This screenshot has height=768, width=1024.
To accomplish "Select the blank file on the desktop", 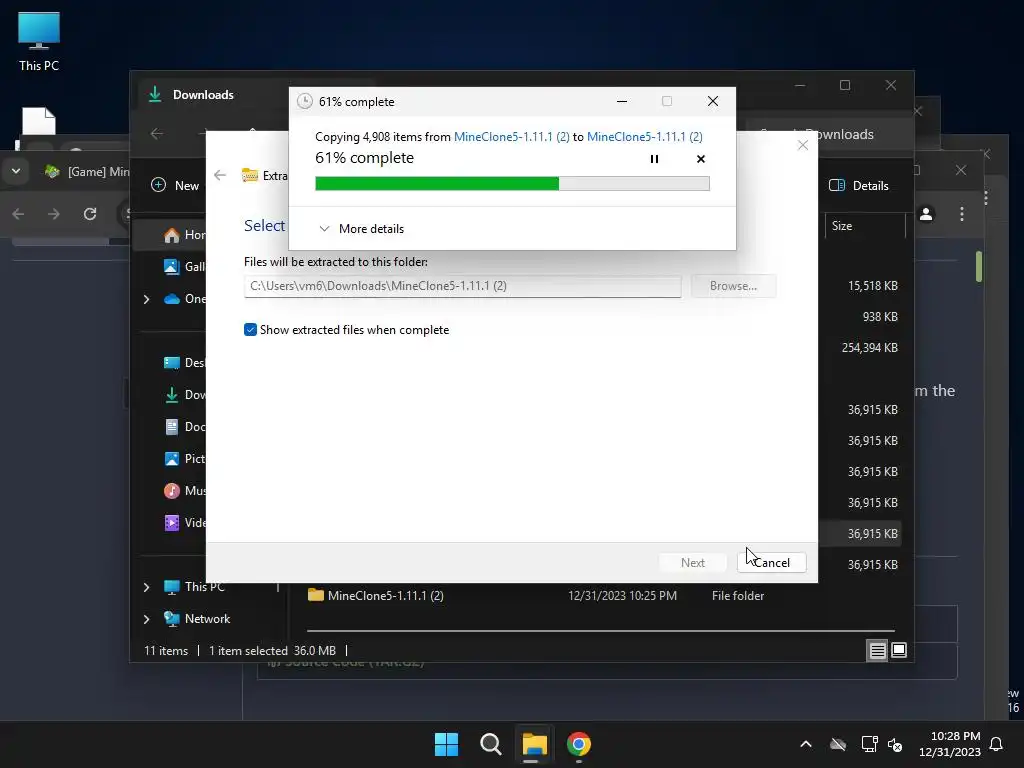I will point(39,122).
